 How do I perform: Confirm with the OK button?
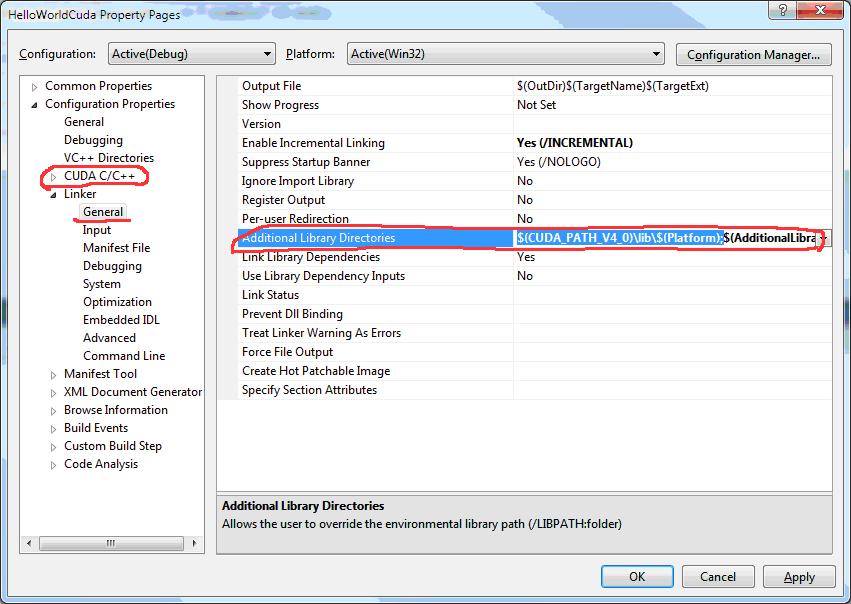[637, 576]
